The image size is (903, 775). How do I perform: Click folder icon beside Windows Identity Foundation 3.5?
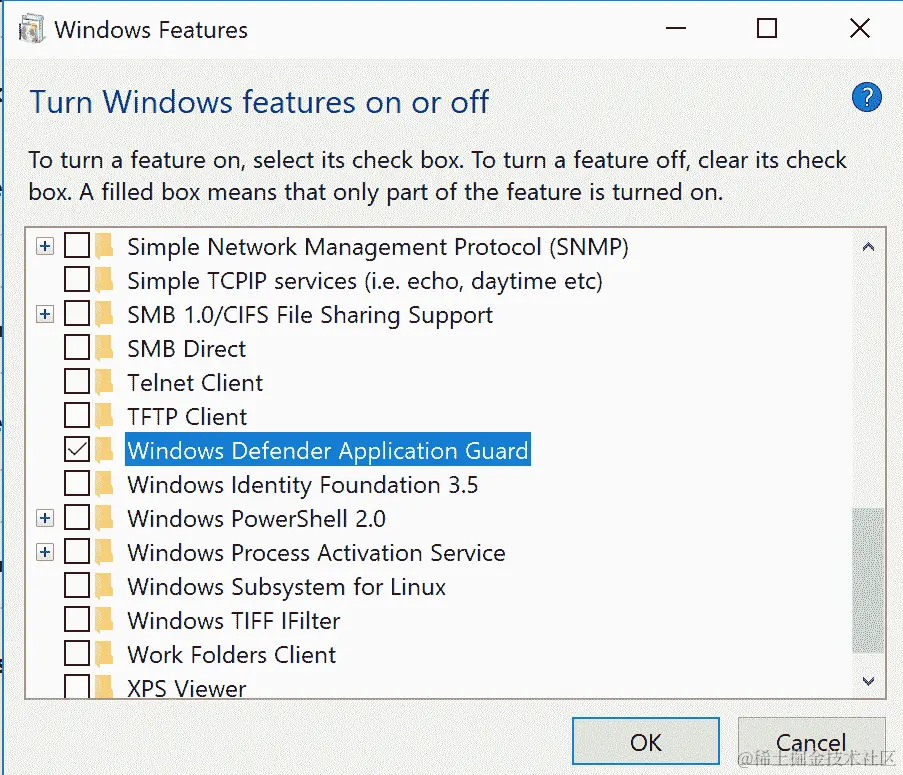(x=104, y=484)
